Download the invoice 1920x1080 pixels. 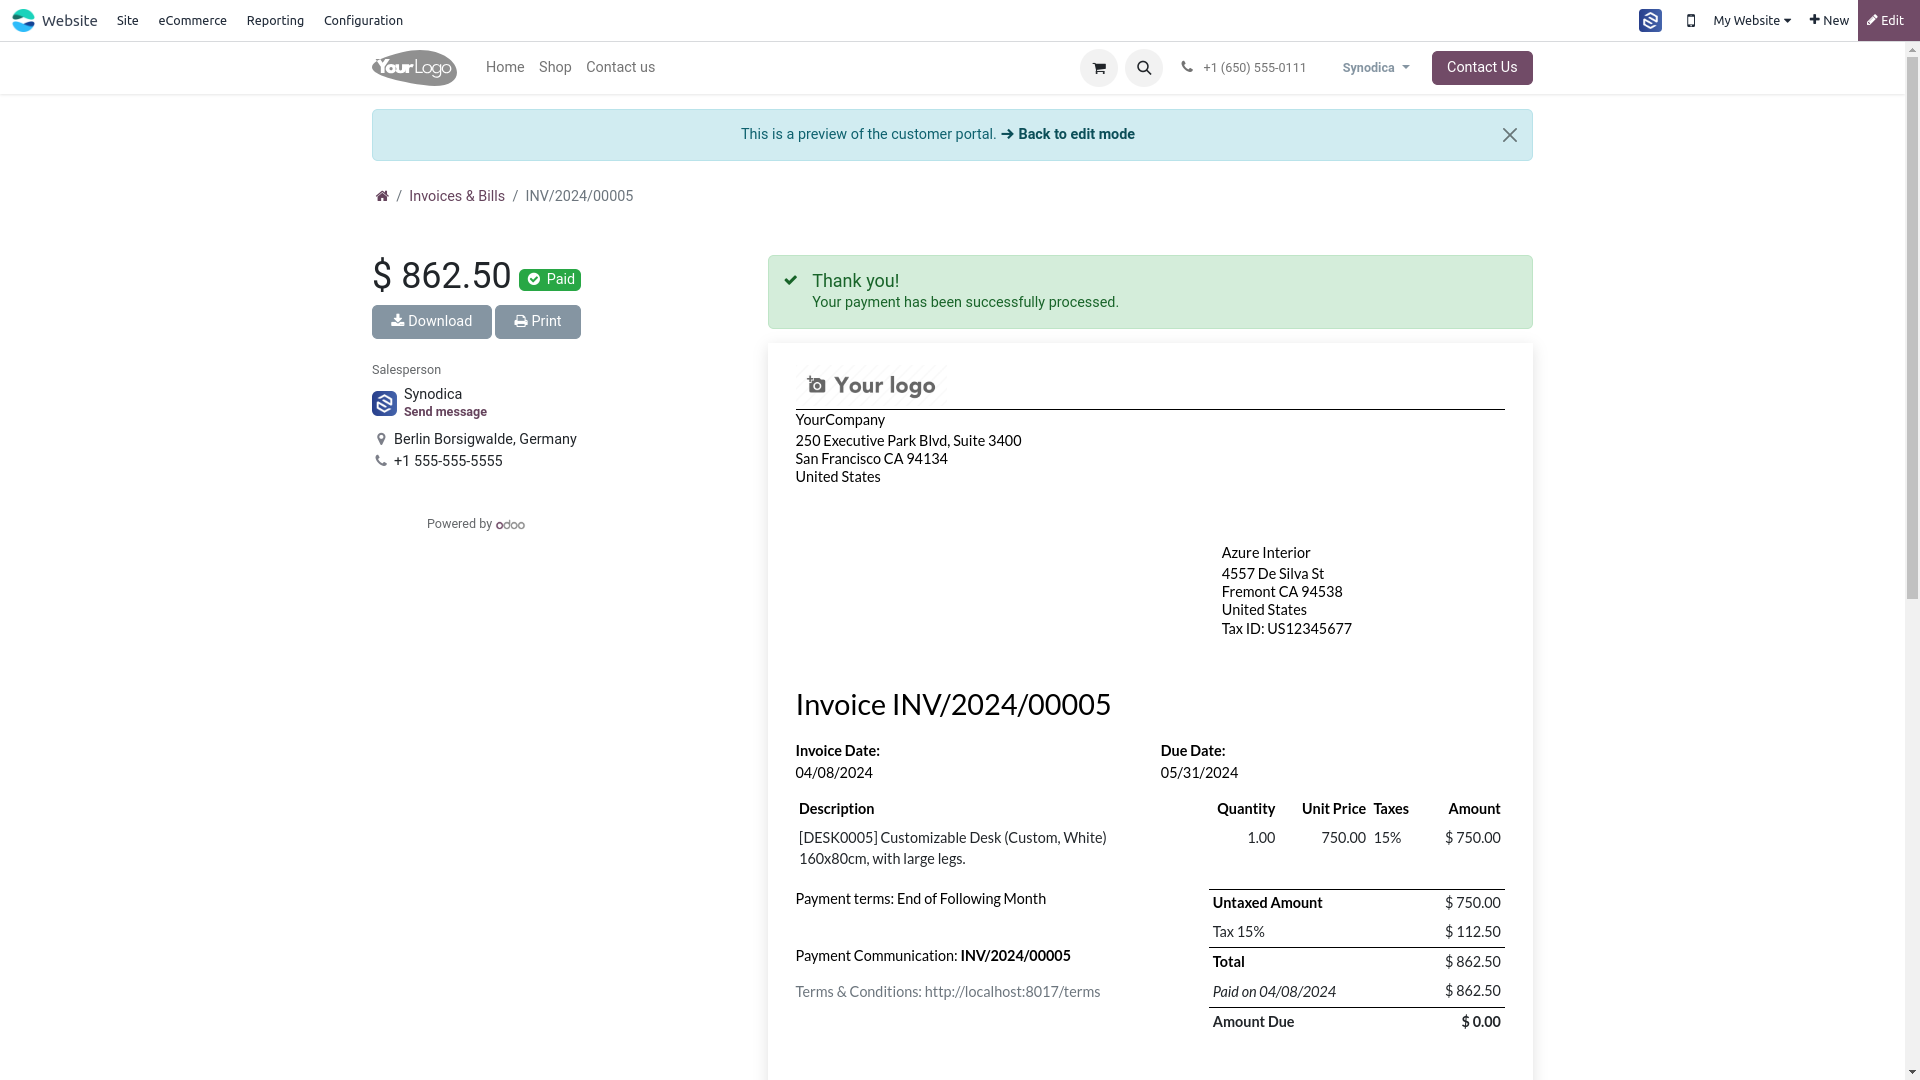pyautogui.click(x=432, y=322)
